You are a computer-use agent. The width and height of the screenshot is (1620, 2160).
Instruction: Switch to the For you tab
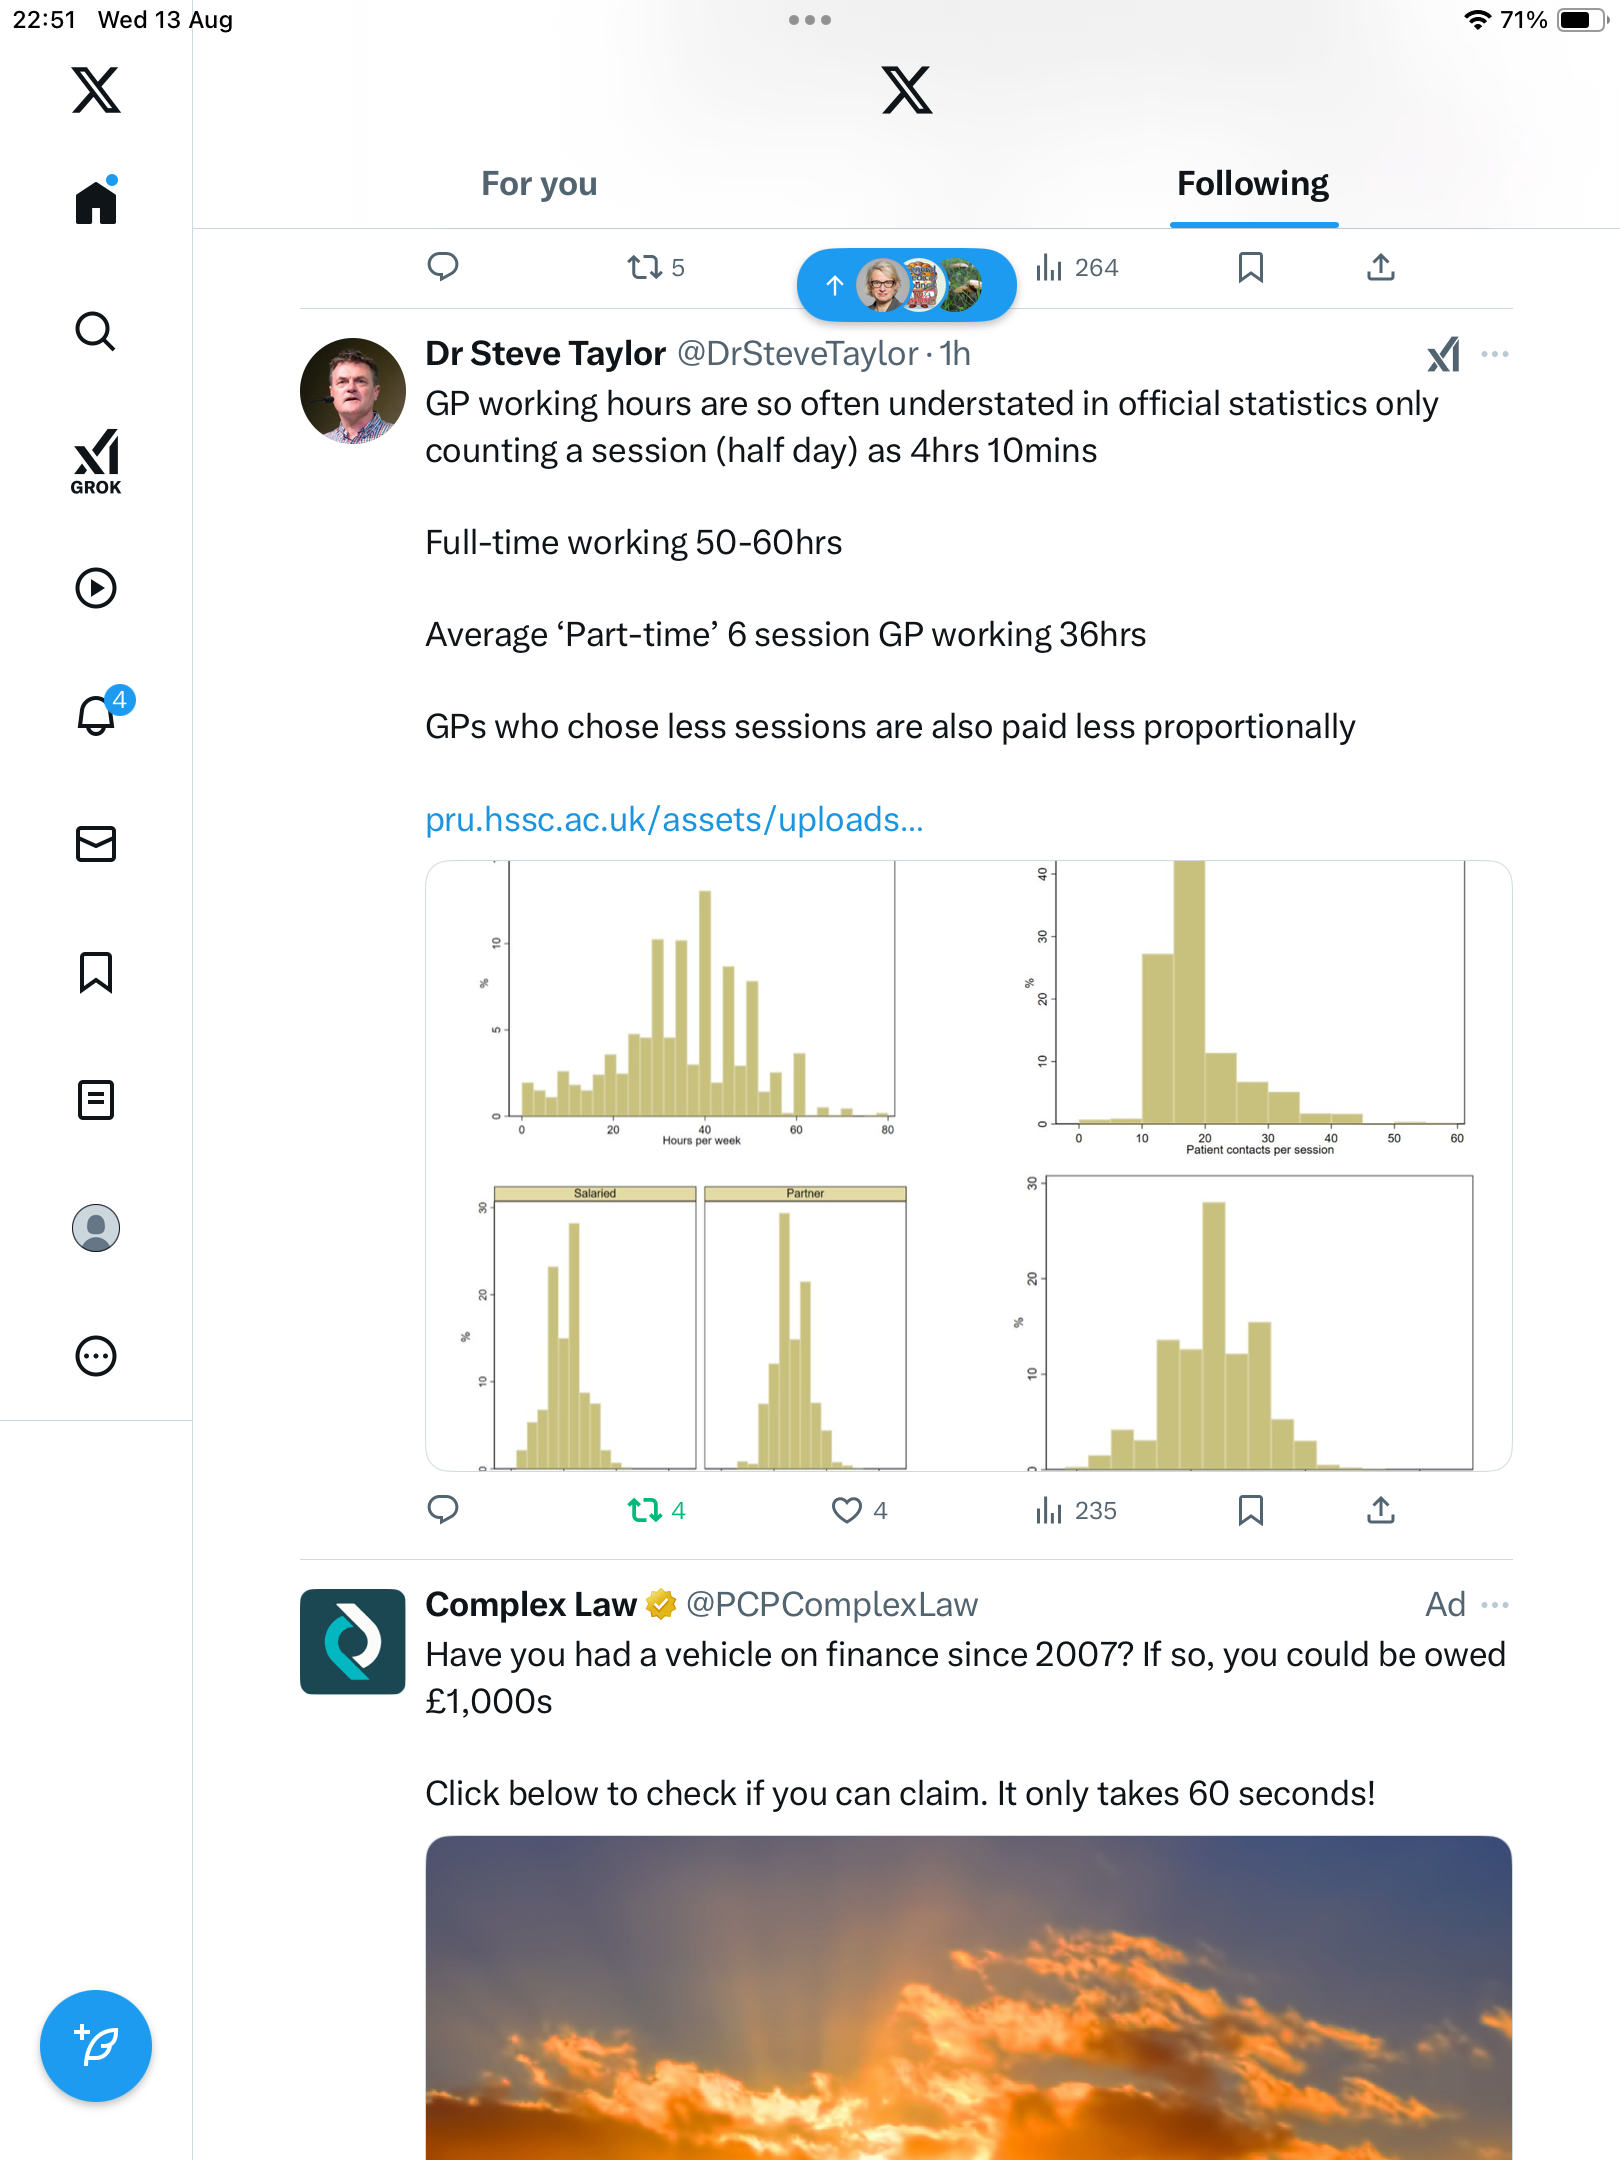[x=539, y=184]
